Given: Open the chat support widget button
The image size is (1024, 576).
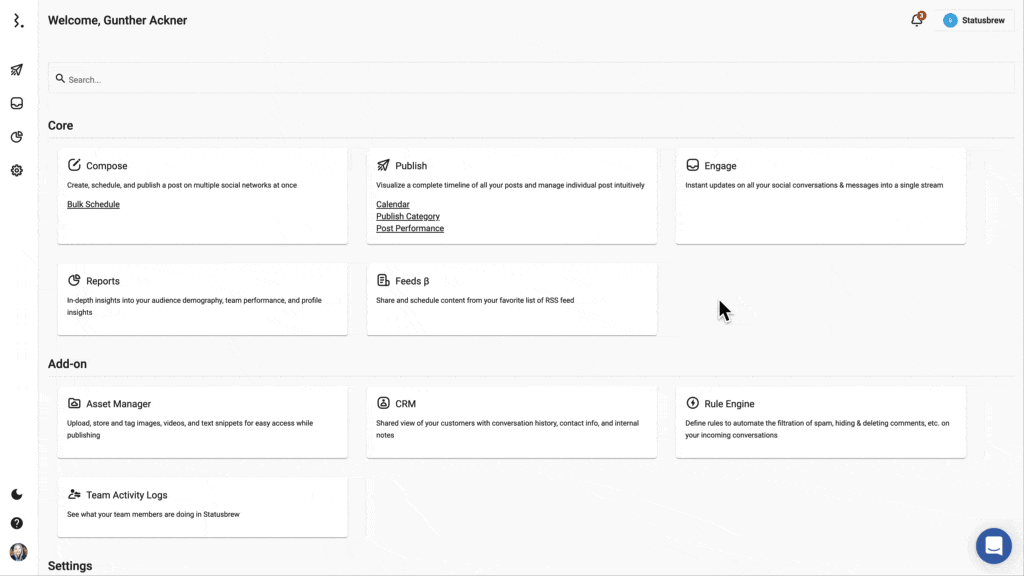Looking at the screenshot, I should tap(993, 546).
